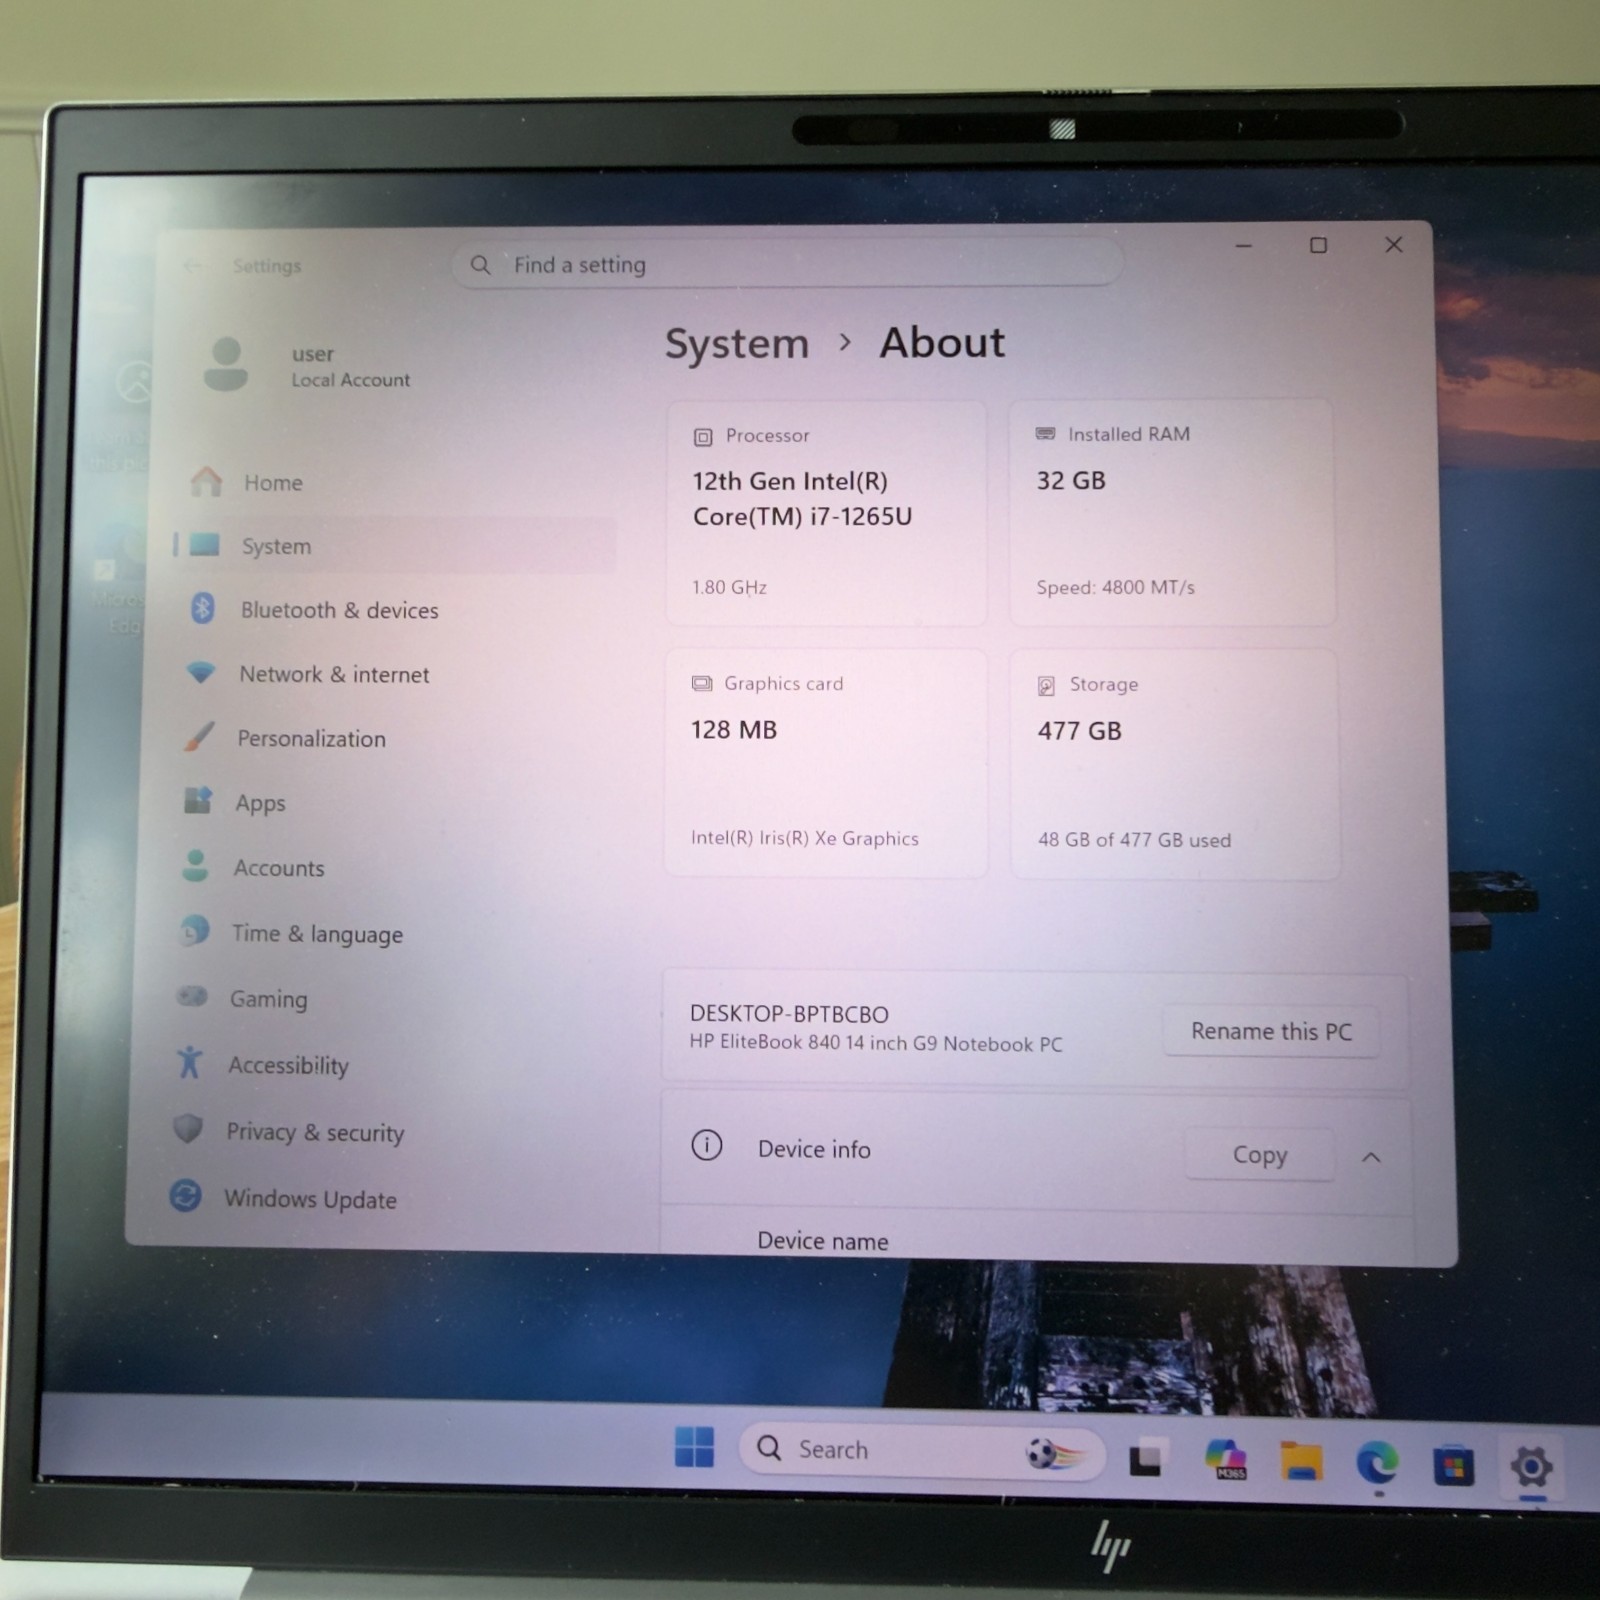Click the Home house icon
The width and height of the screenshot is (1600, 1600).
pos(206,482)
